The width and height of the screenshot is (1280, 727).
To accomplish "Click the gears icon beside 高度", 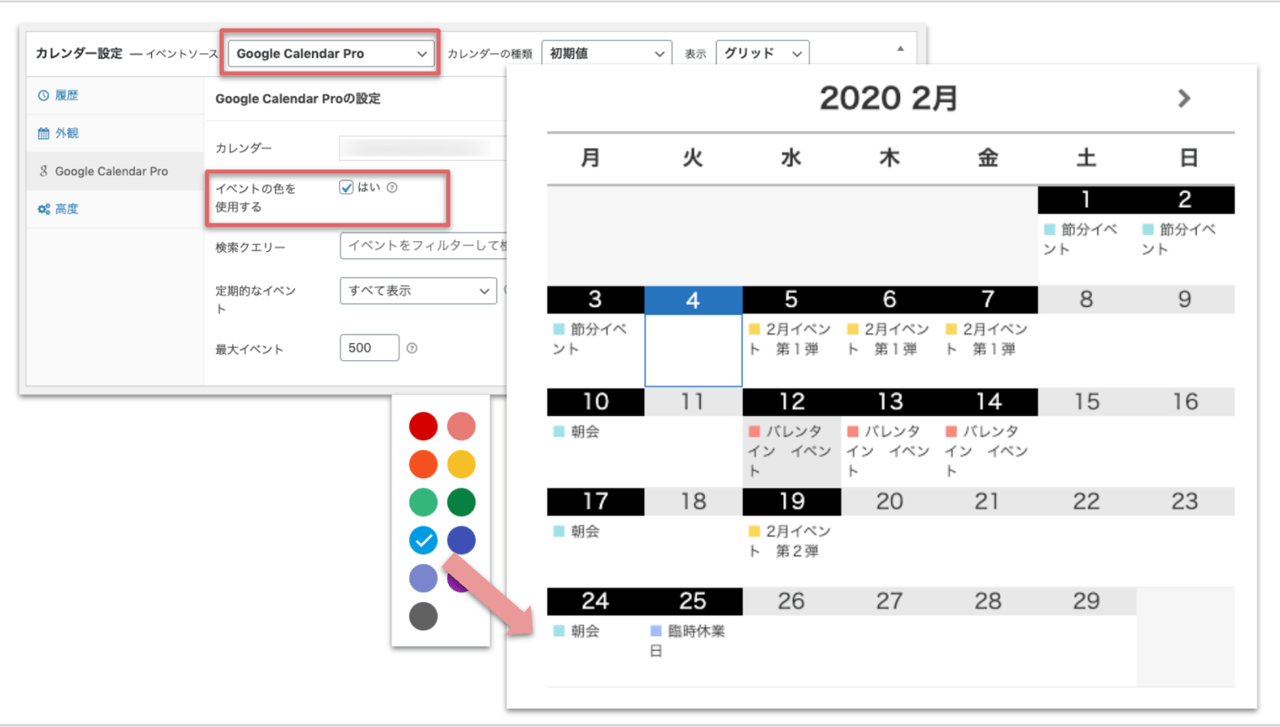I will click(43, 209).
